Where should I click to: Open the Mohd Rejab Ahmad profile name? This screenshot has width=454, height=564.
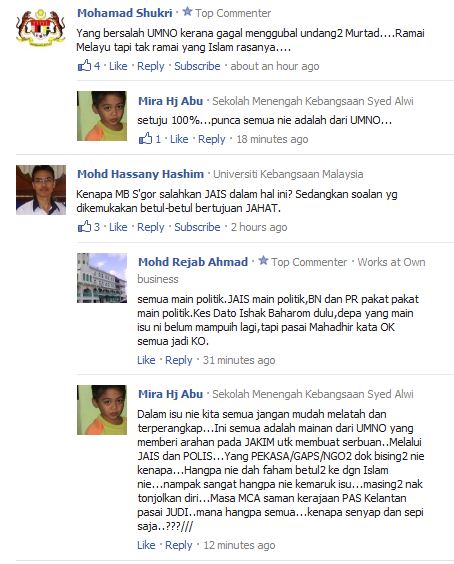193,262
